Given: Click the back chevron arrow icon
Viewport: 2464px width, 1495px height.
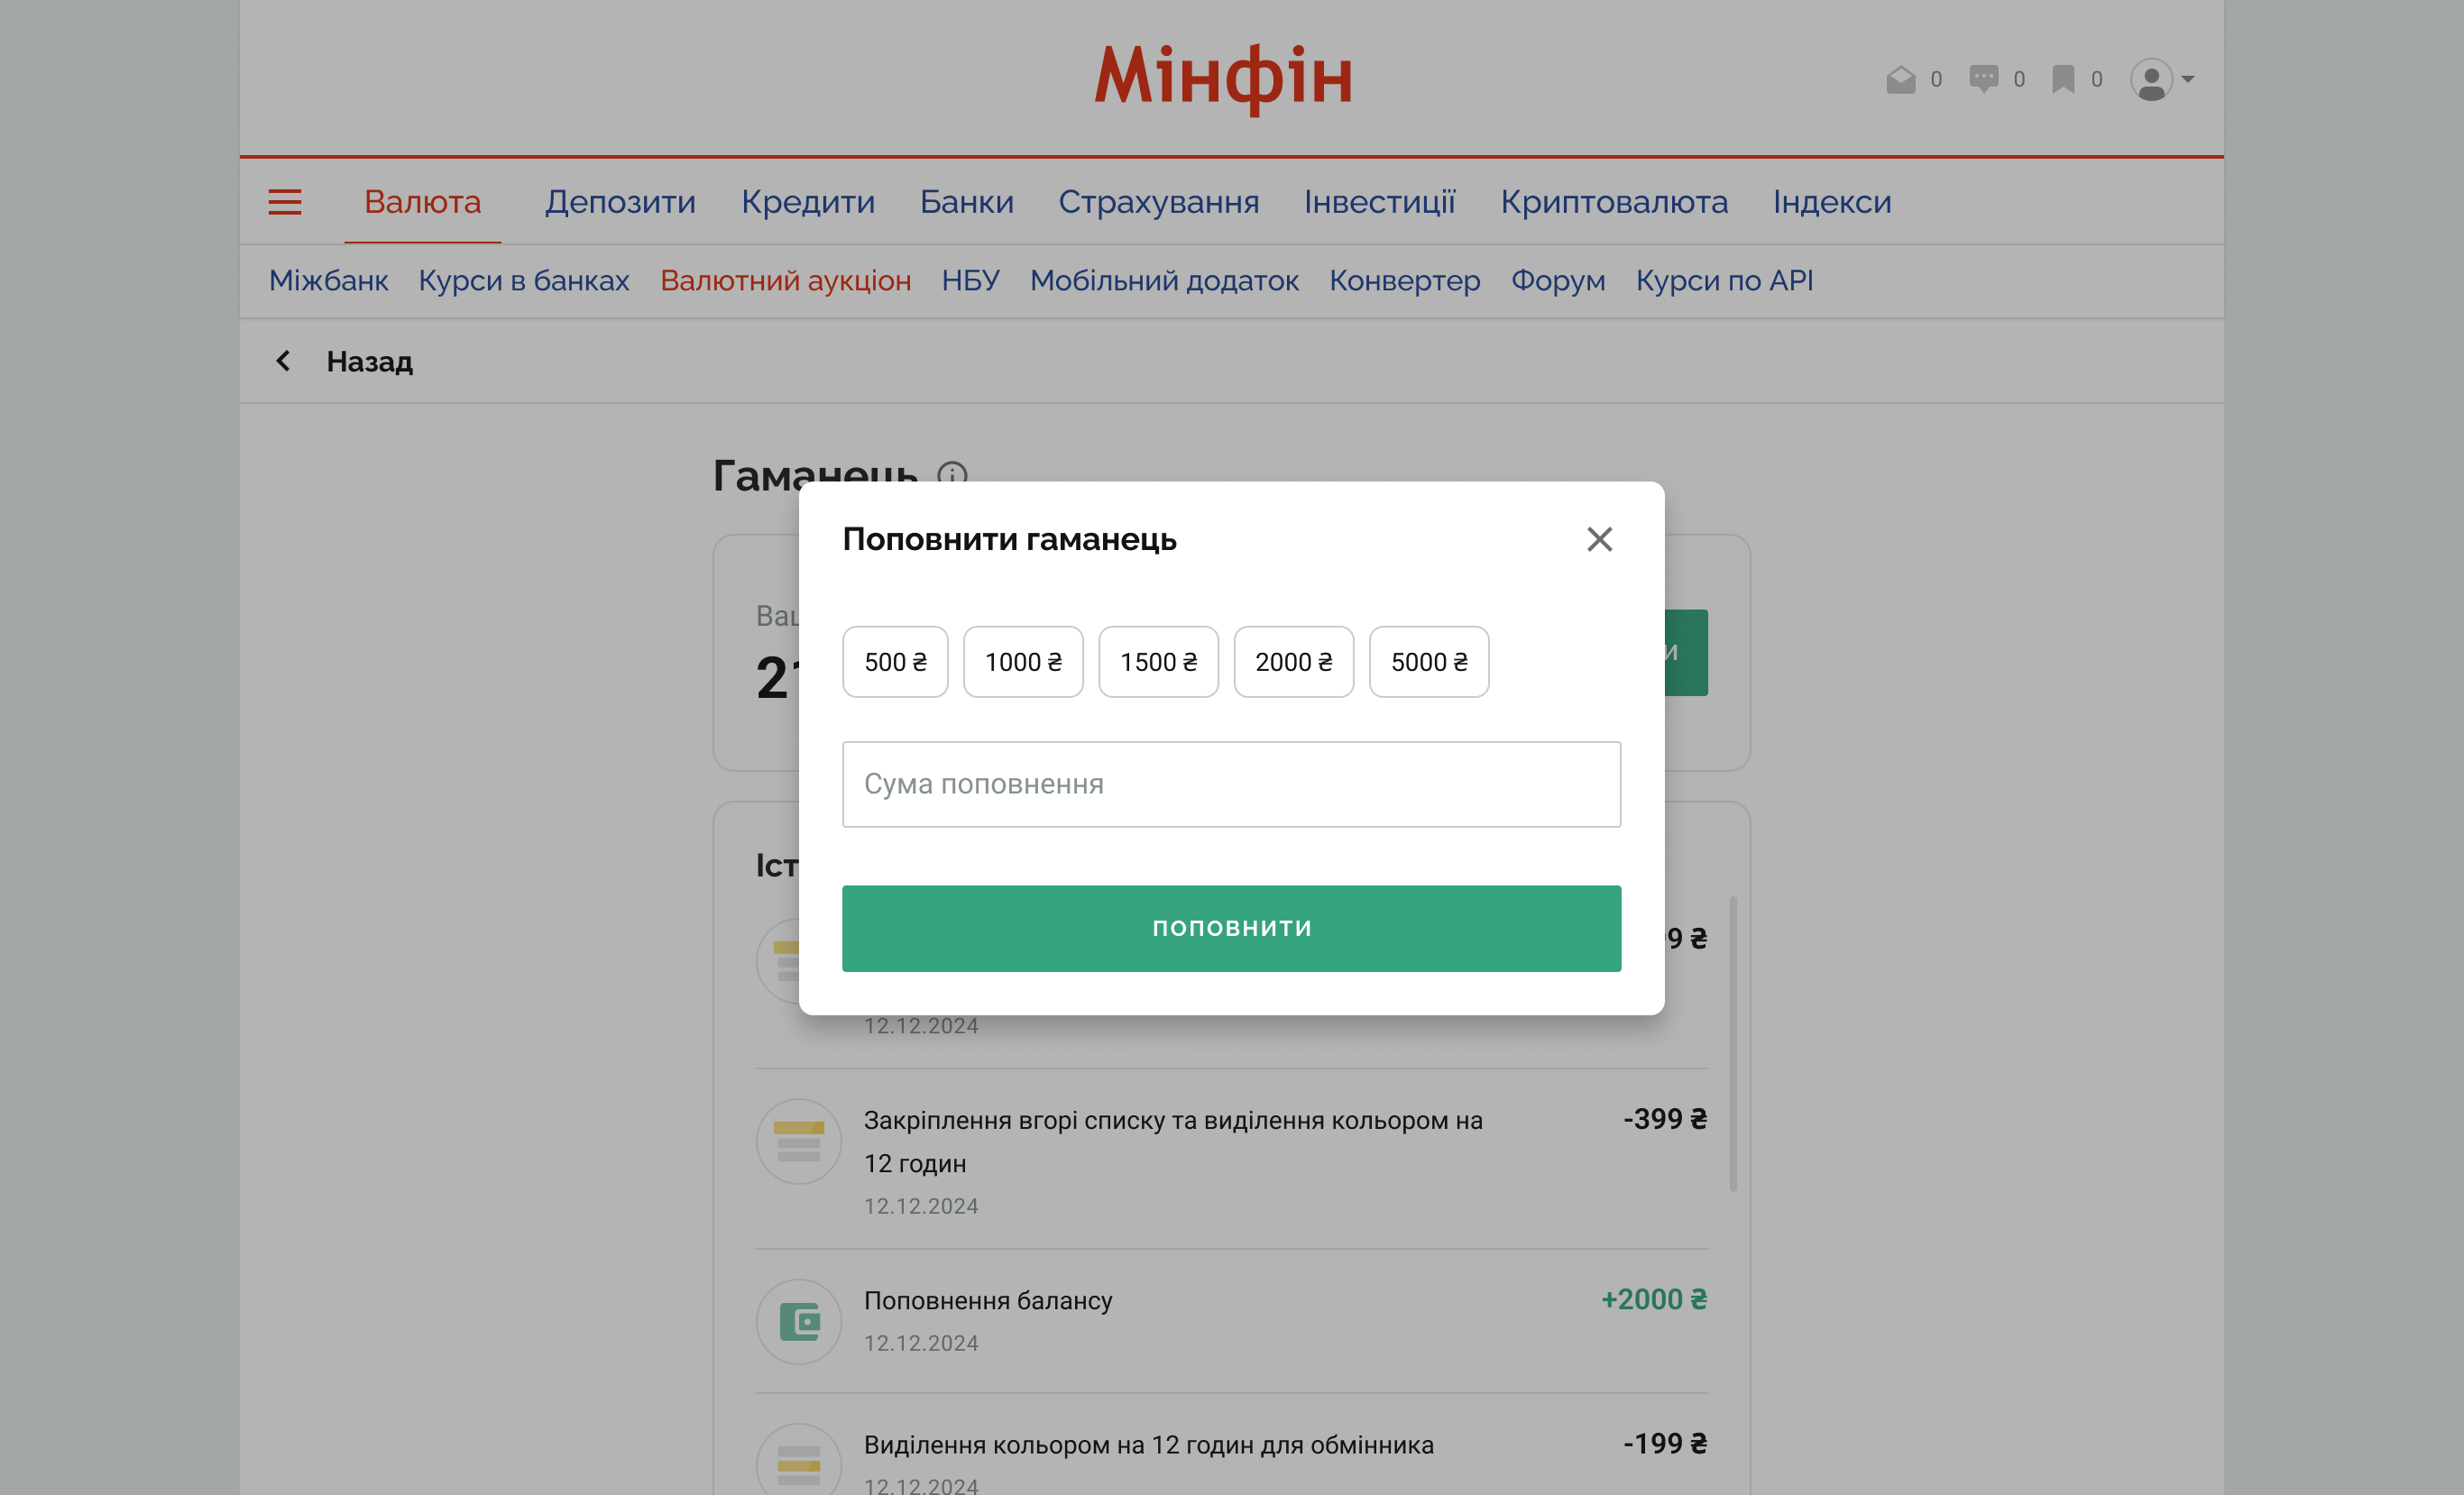Looking at the screenshot, I should pyautogui.click(x=284, y=361).
